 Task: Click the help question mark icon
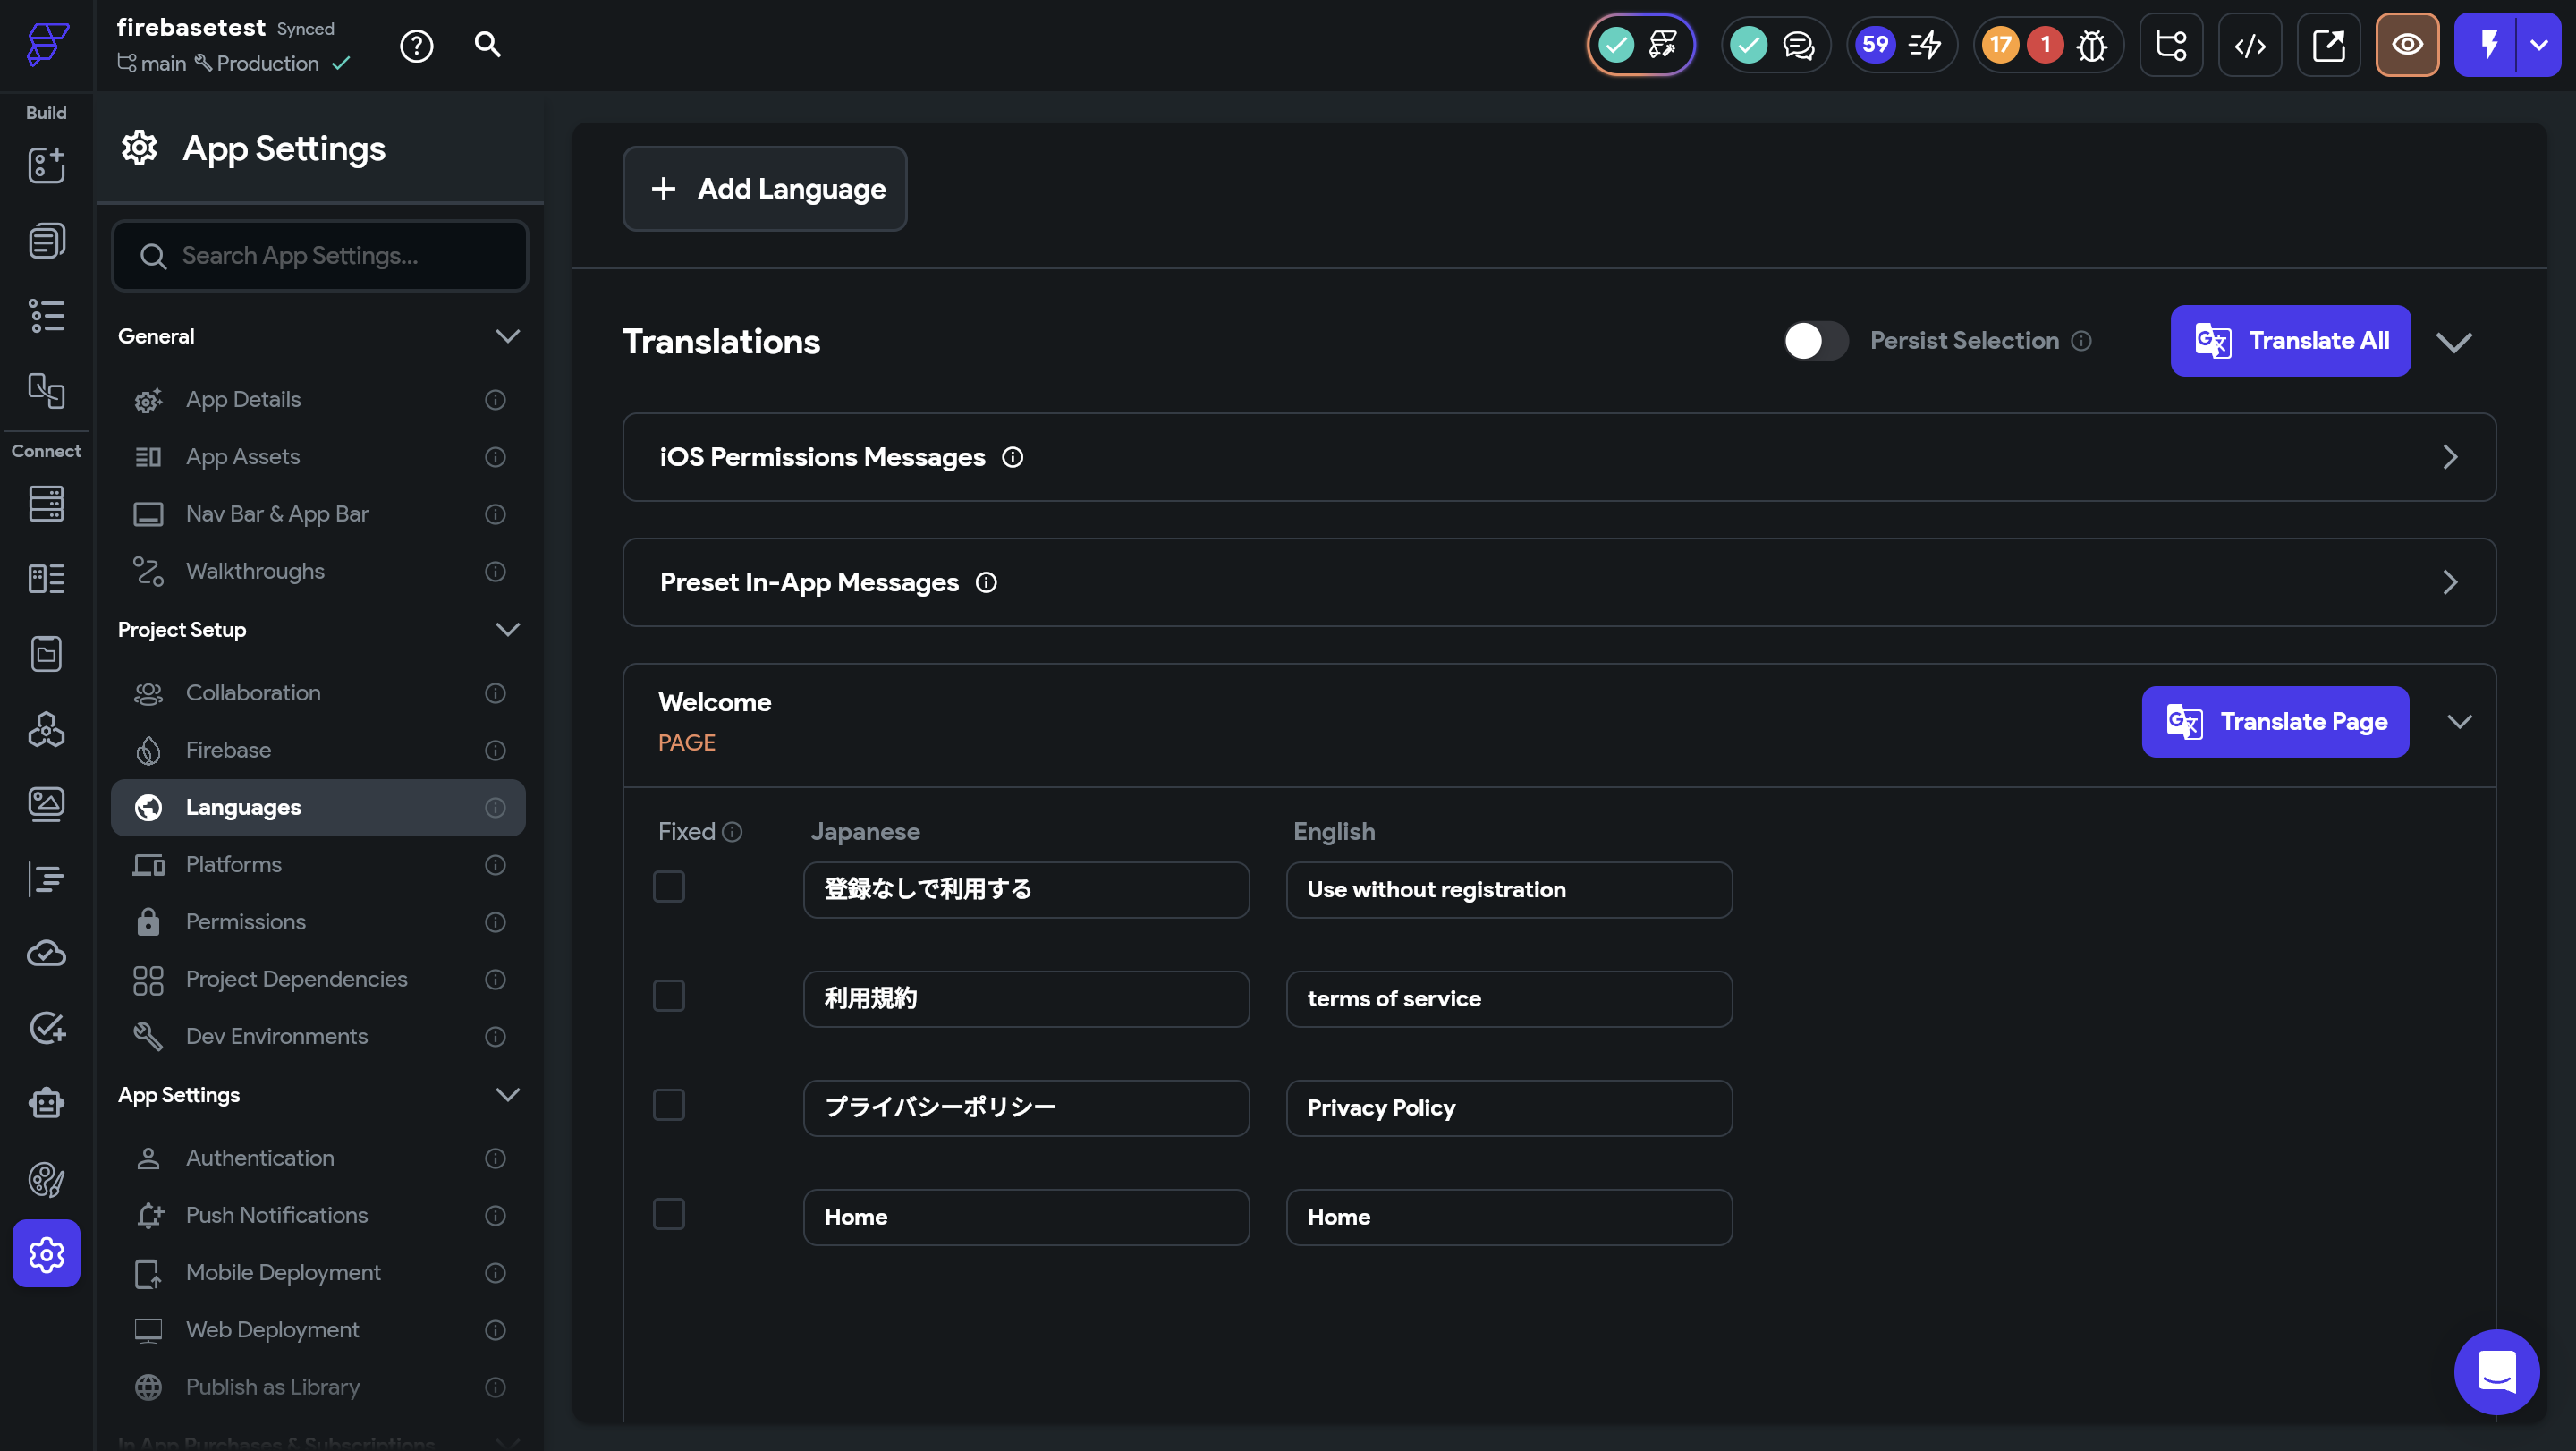(x=416, y=45)
